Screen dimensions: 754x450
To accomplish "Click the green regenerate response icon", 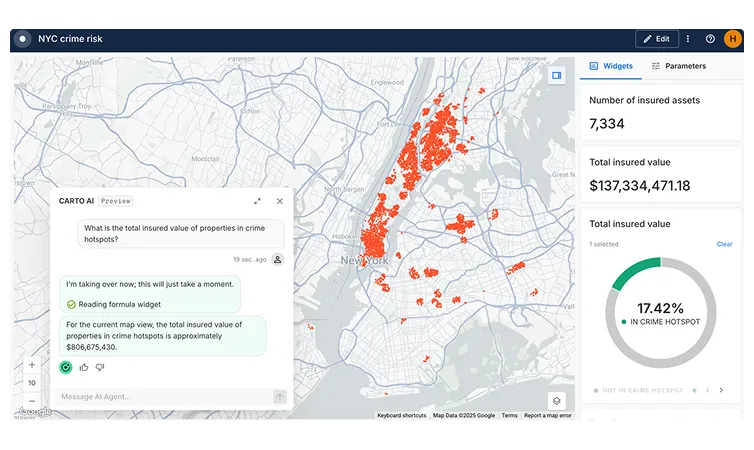I will [x=66, y=367].
